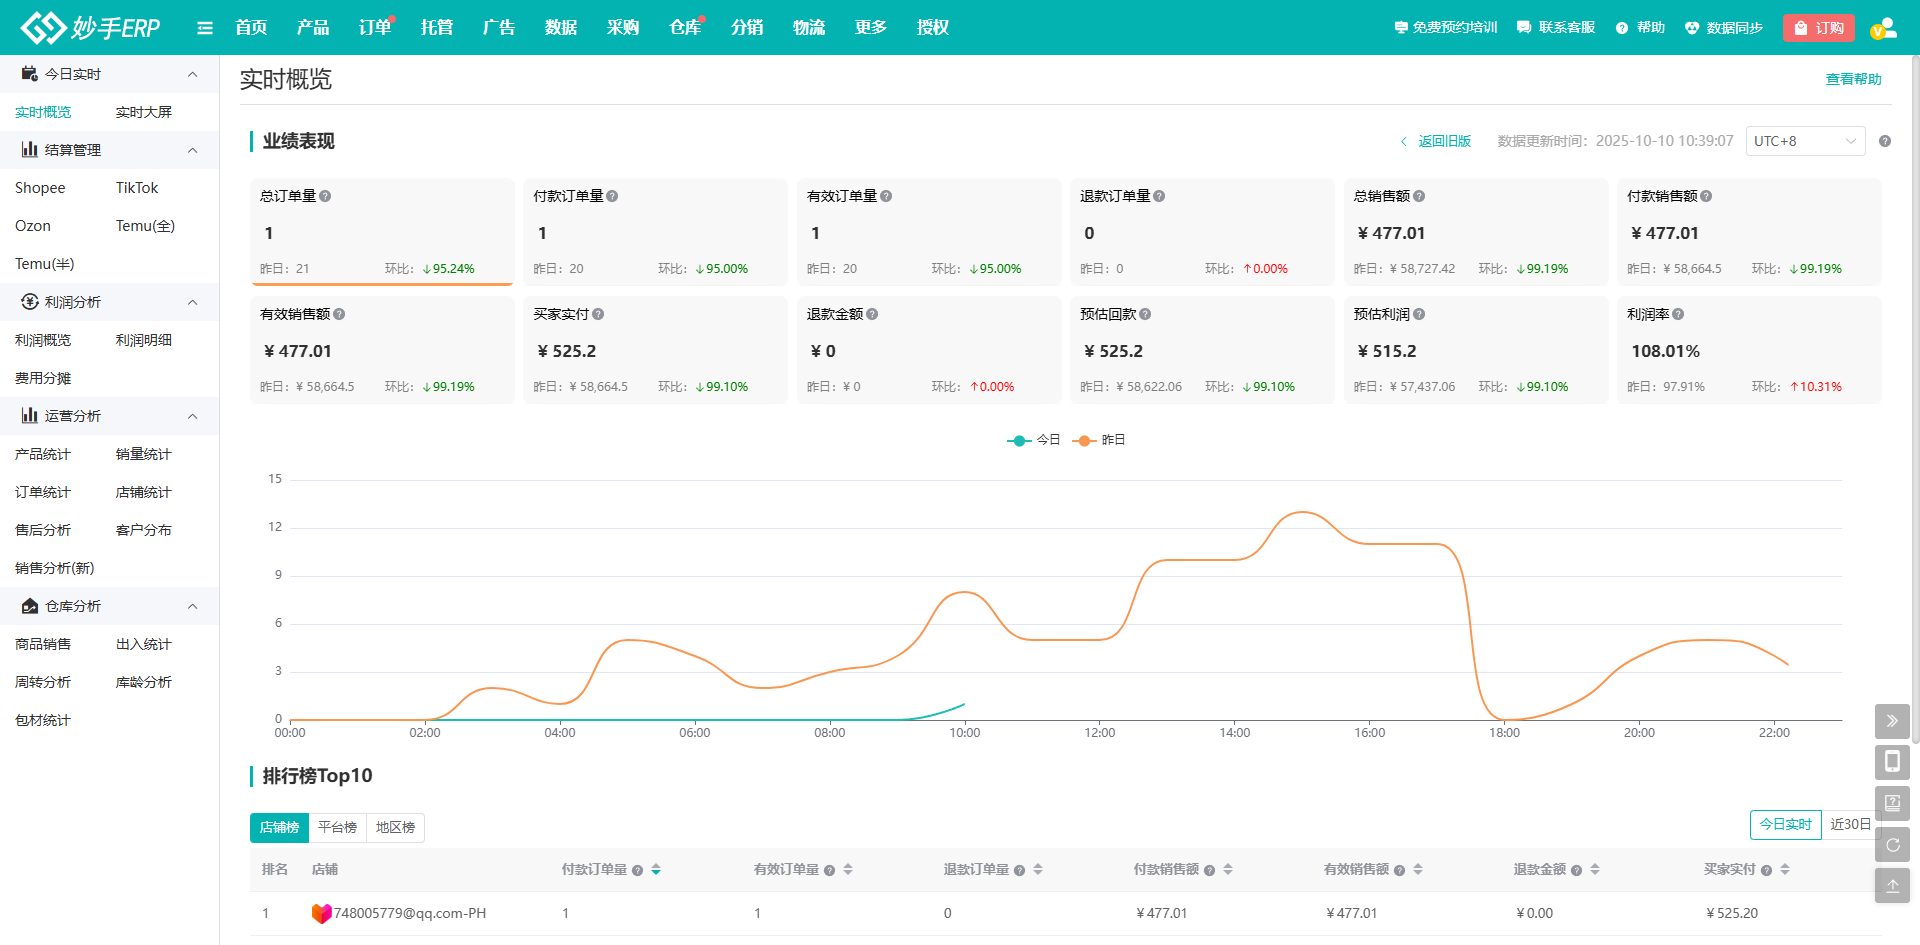Image resolution: width=1920 pixels, height=945 pixels.
Task: Collapse the 利润分析 sidebar section
Action: (x=193, y=302)
